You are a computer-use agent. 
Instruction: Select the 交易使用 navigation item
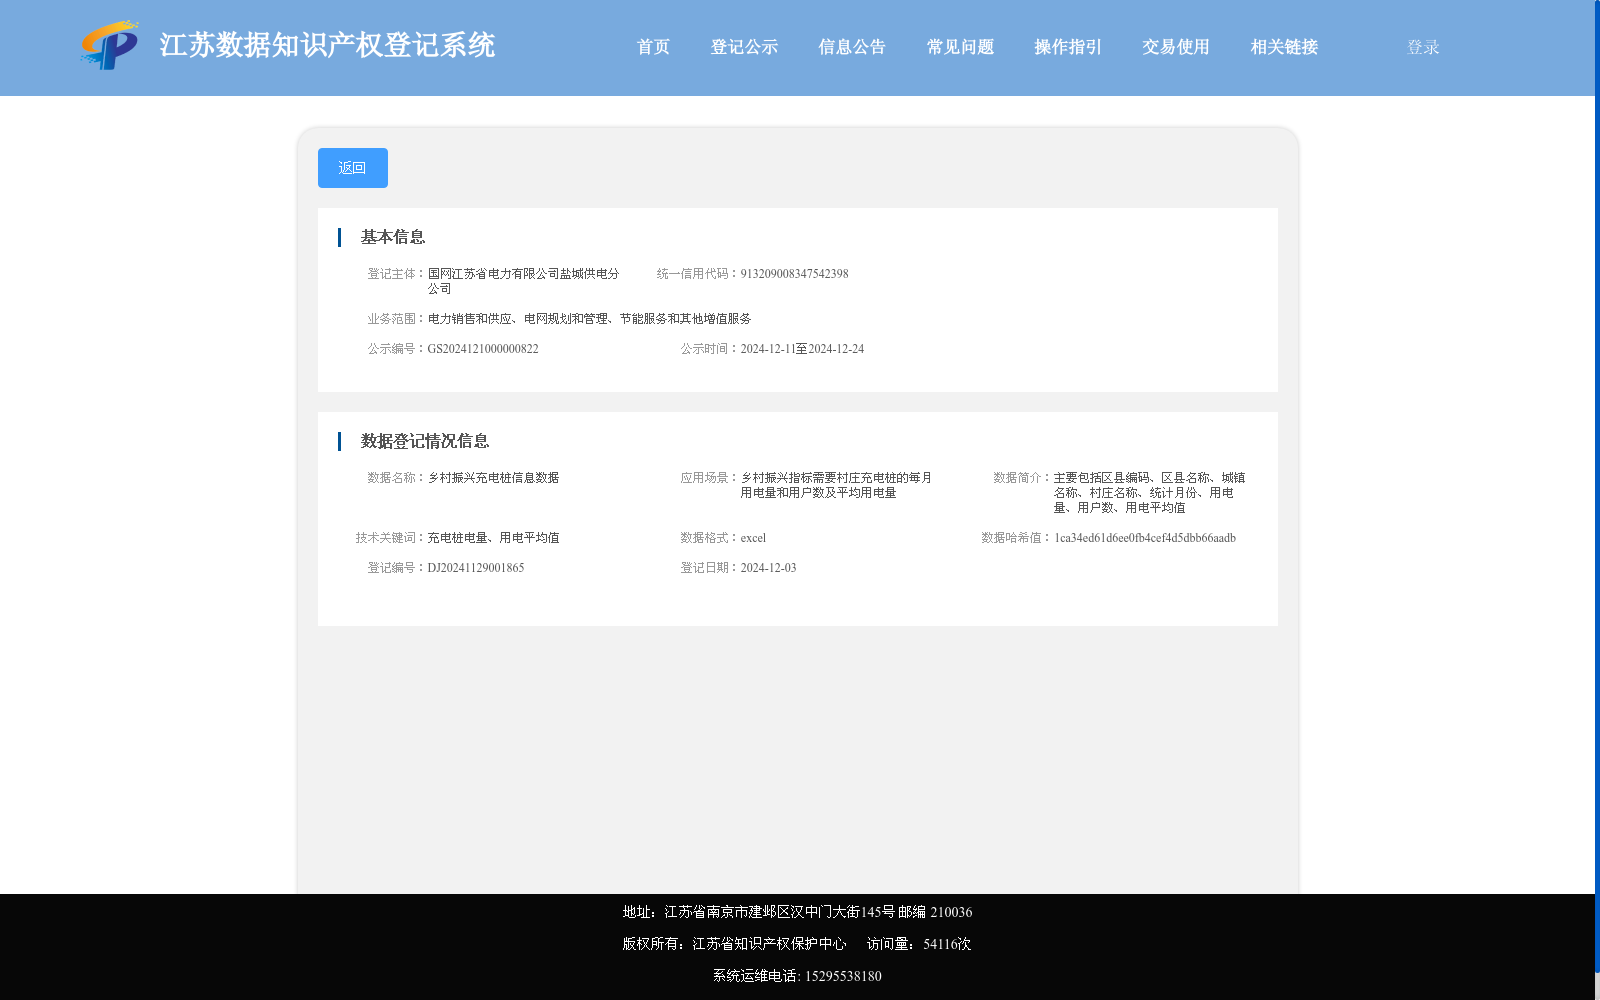click(x=1176, y=47)
